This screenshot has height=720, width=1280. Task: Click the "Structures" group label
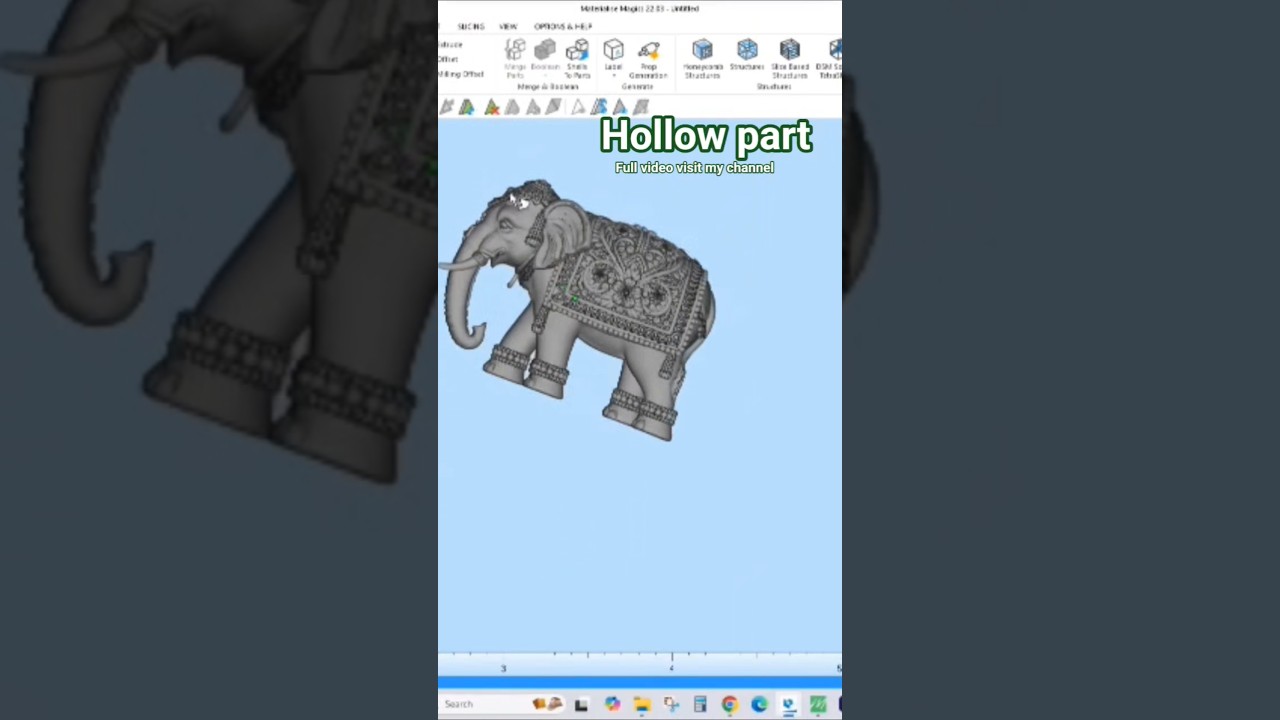tap(773, 87)
